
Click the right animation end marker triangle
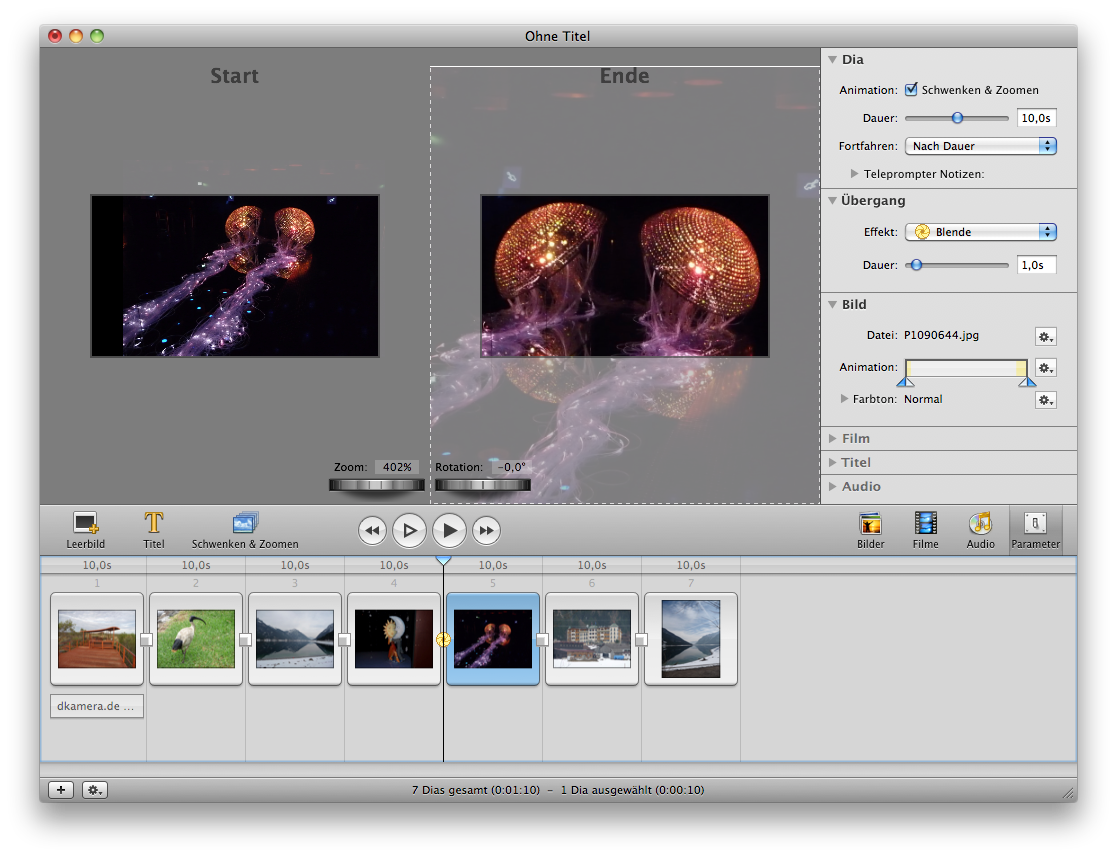[x=1027, y=382]
